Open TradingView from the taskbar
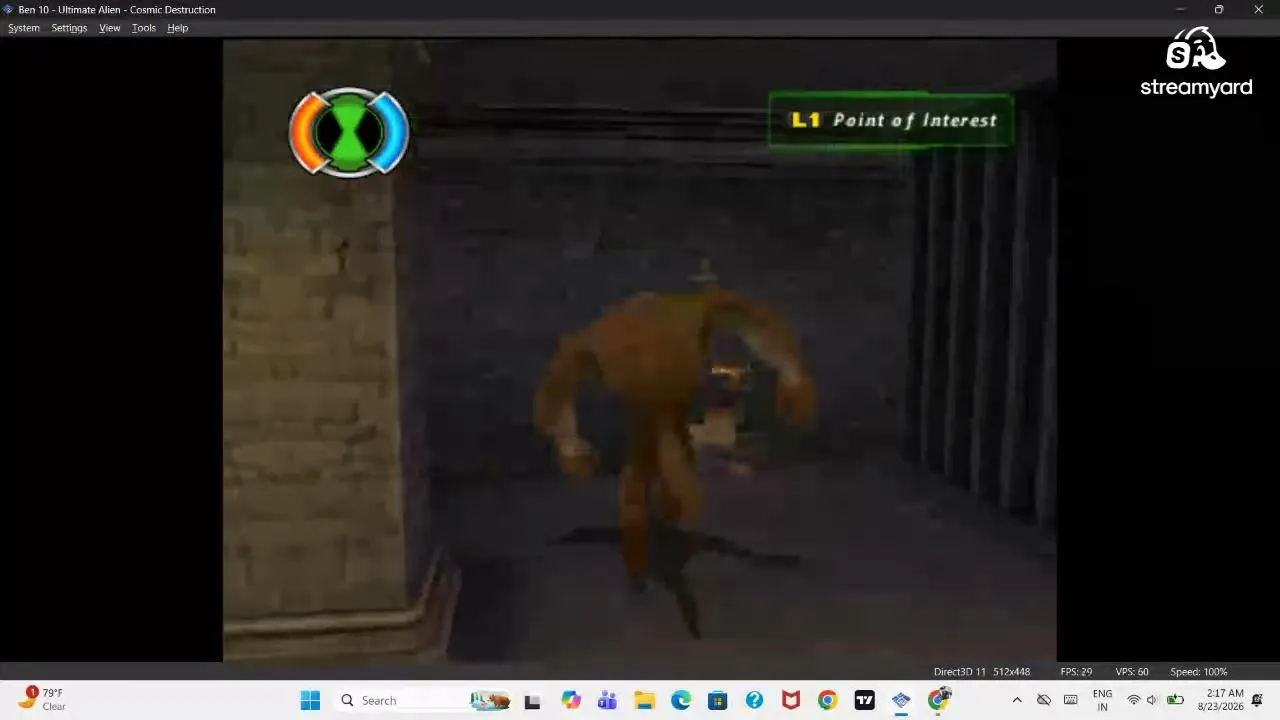 [864, 701]
